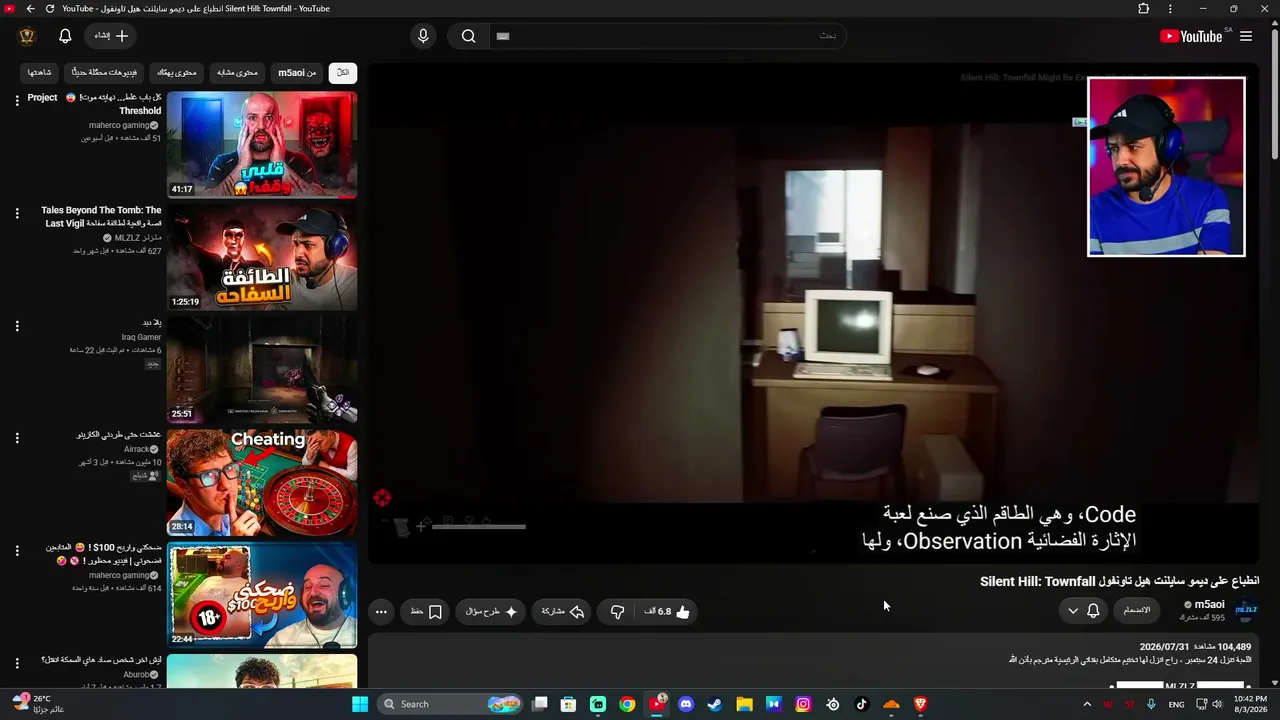This screenshot has height=720, width=1280.
Task: Open options for Airrack video
Action: [x=17, y=438]
